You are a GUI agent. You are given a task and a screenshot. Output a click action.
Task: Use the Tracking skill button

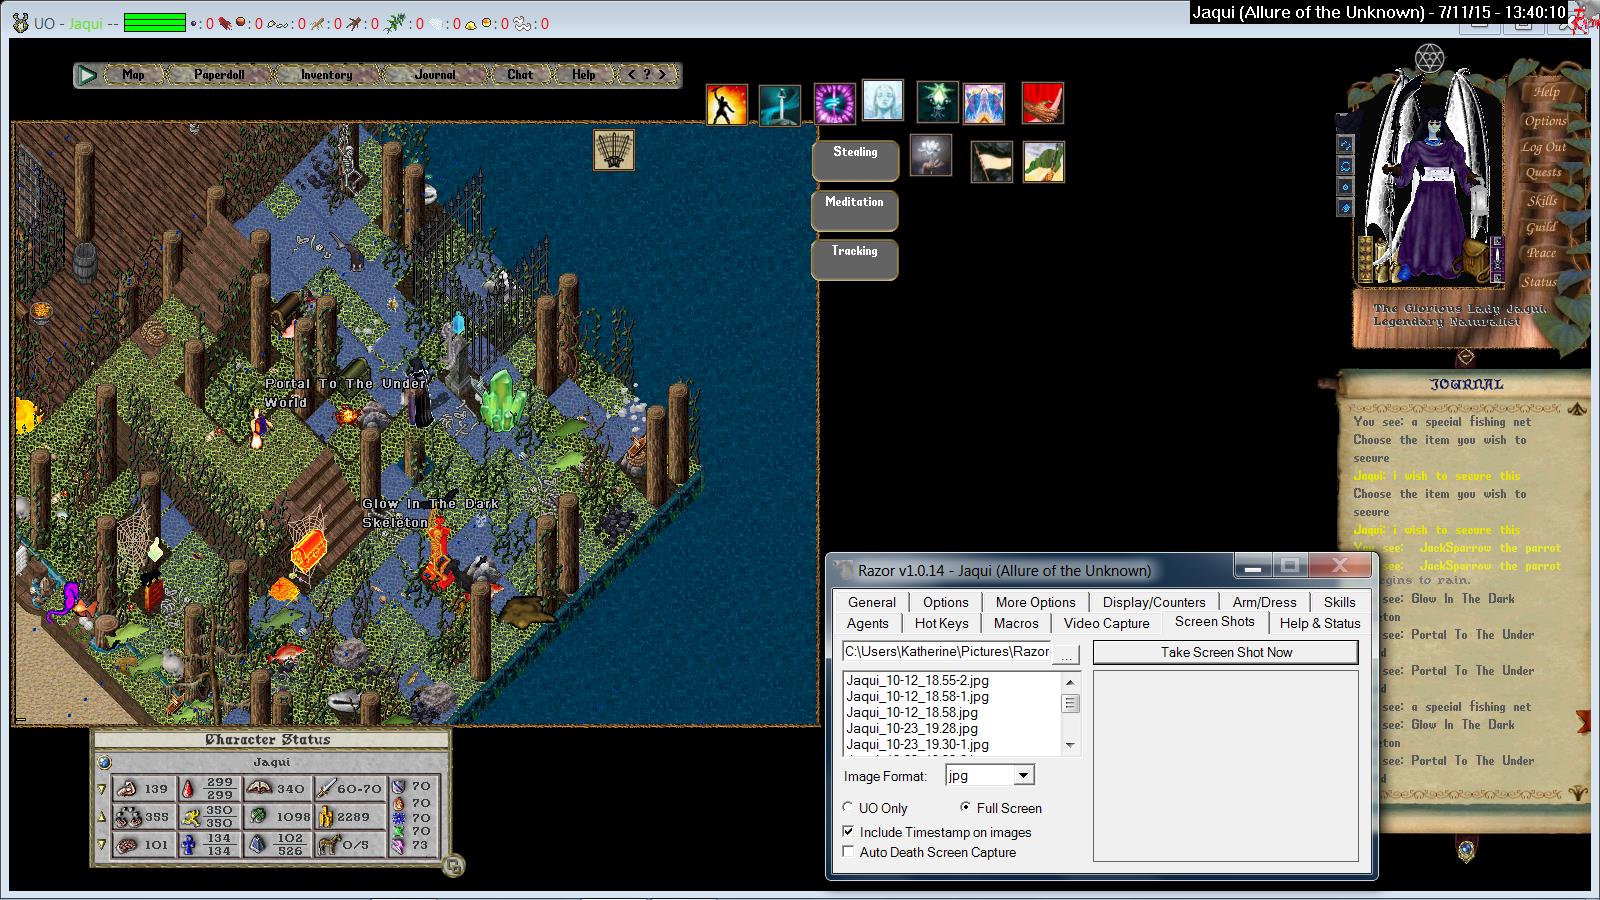point(855,259)
